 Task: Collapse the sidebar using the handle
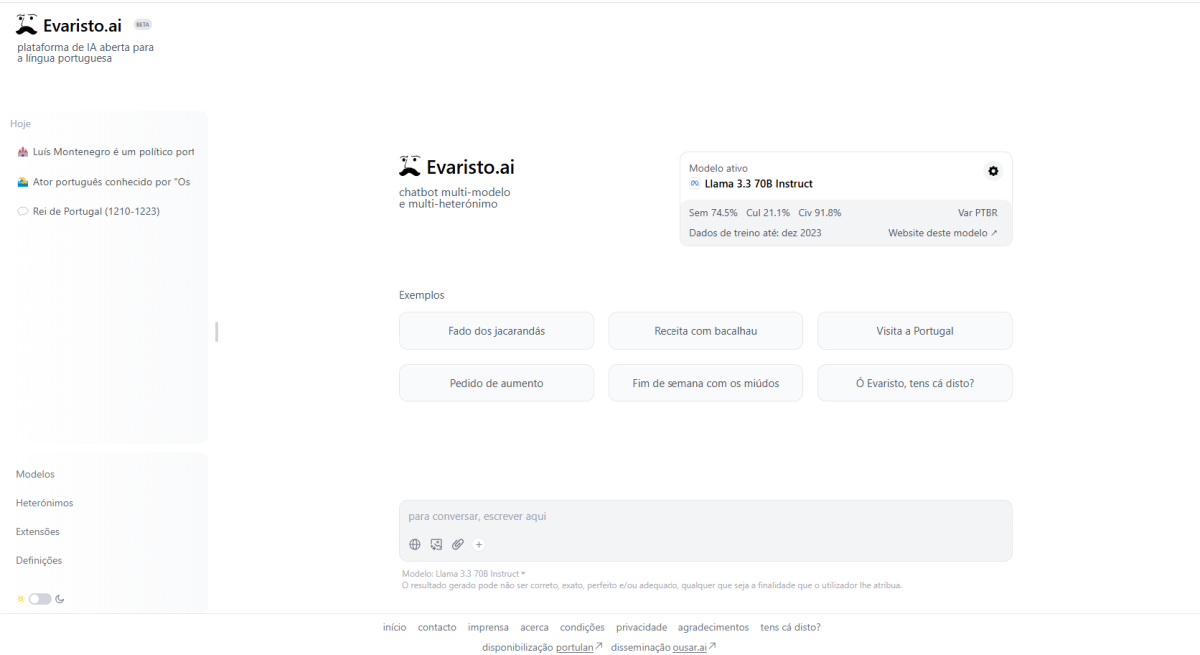pos(216,331)
